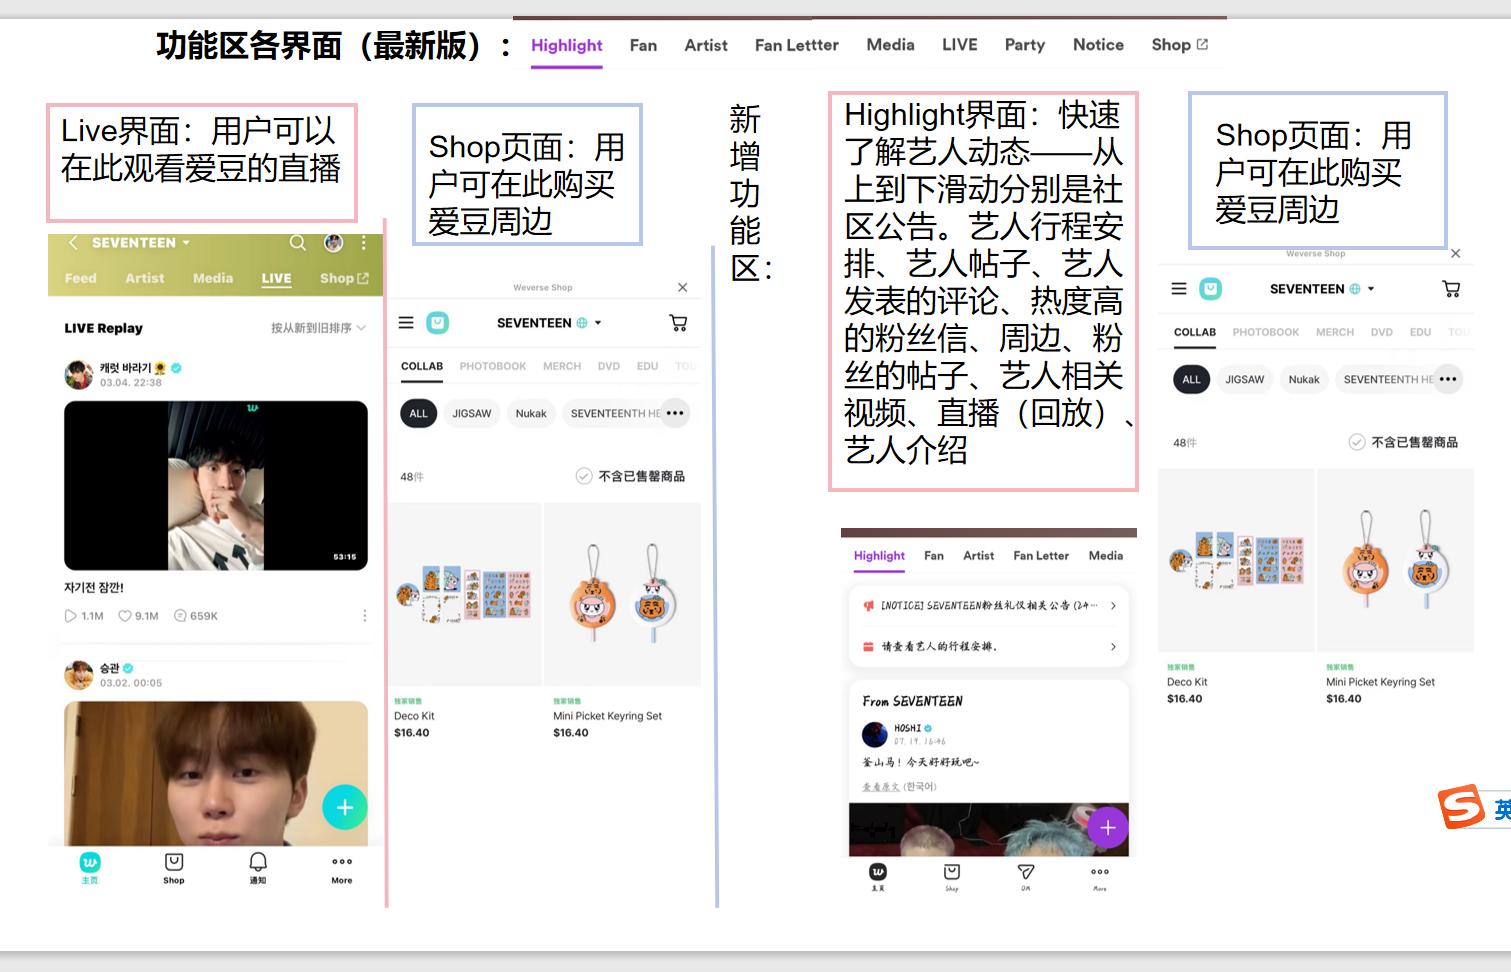The image size is (1511, 972).
Task: Select Nukak filter chip in middle Shop screen
Action: tap(531, 413)
